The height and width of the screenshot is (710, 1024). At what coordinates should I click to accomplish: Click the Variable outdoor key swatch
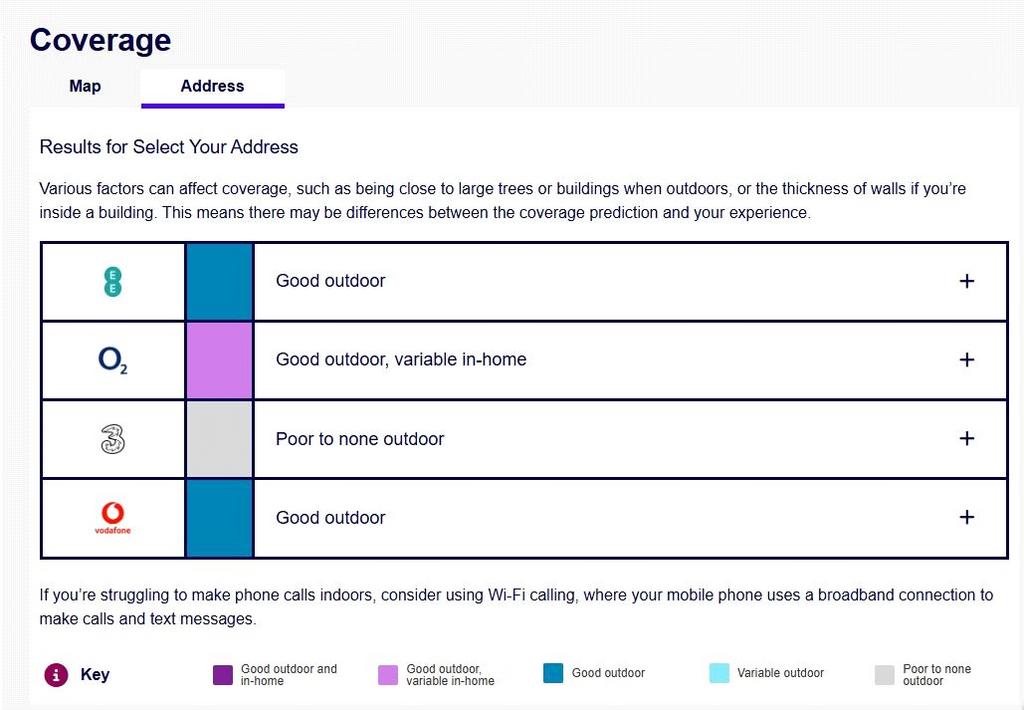click(x=719, y=673)
